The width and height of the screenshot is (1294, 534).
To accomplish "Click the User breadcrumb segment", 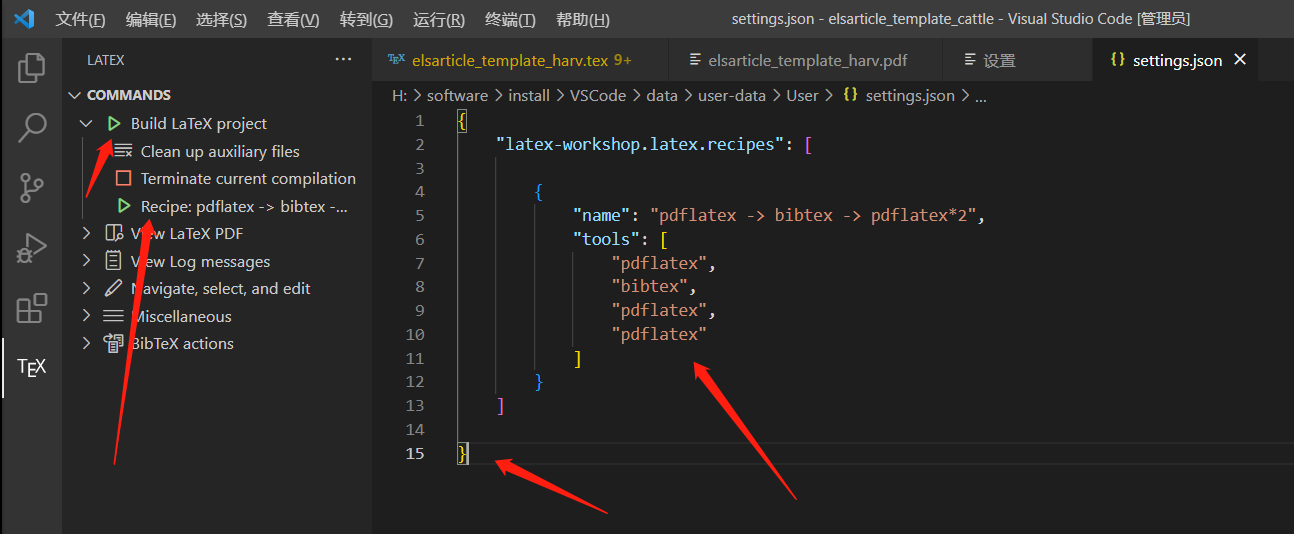I will (802, 96).
